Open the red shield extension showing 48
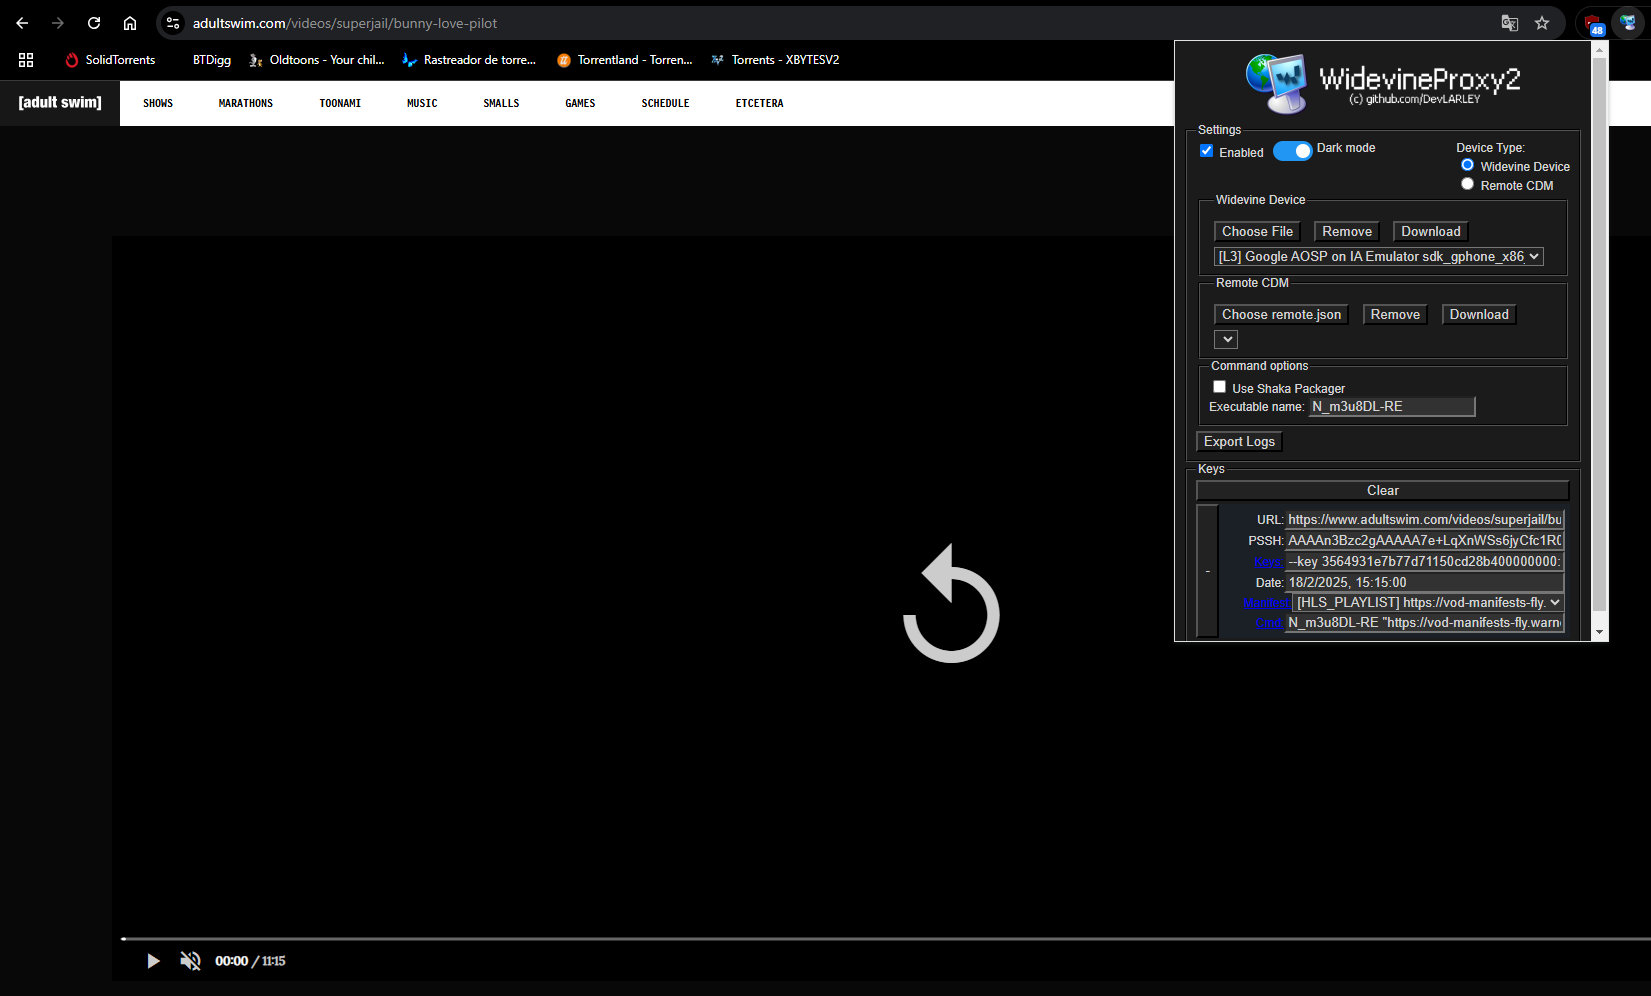The width and height of the screenshot is (1651, 996). tap(1593, 24)
